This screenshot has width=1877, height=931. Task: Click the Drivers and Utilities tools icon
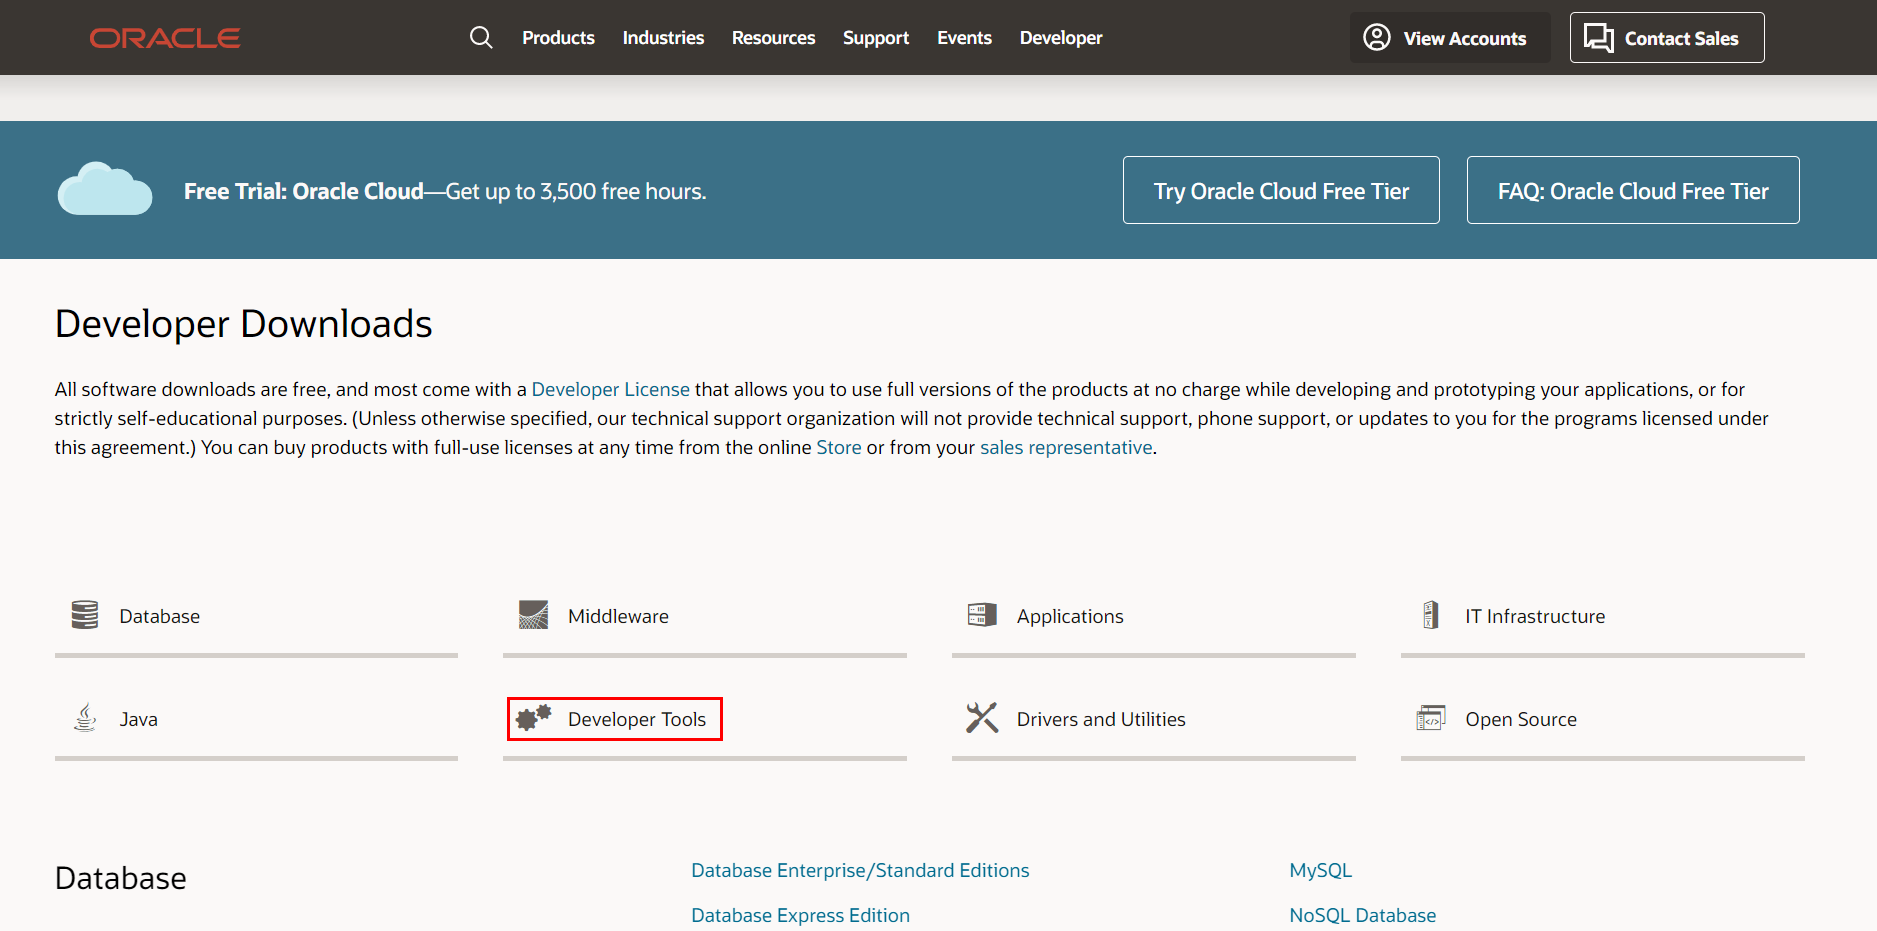click(x=982, y=718)
